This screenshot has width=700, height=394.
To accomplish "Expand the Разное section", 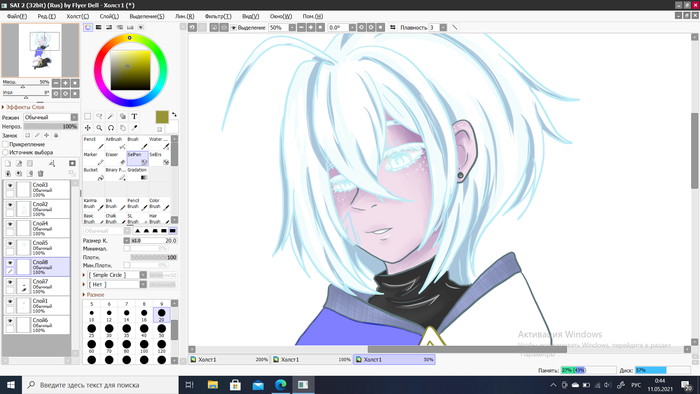I will coord(93,294).
